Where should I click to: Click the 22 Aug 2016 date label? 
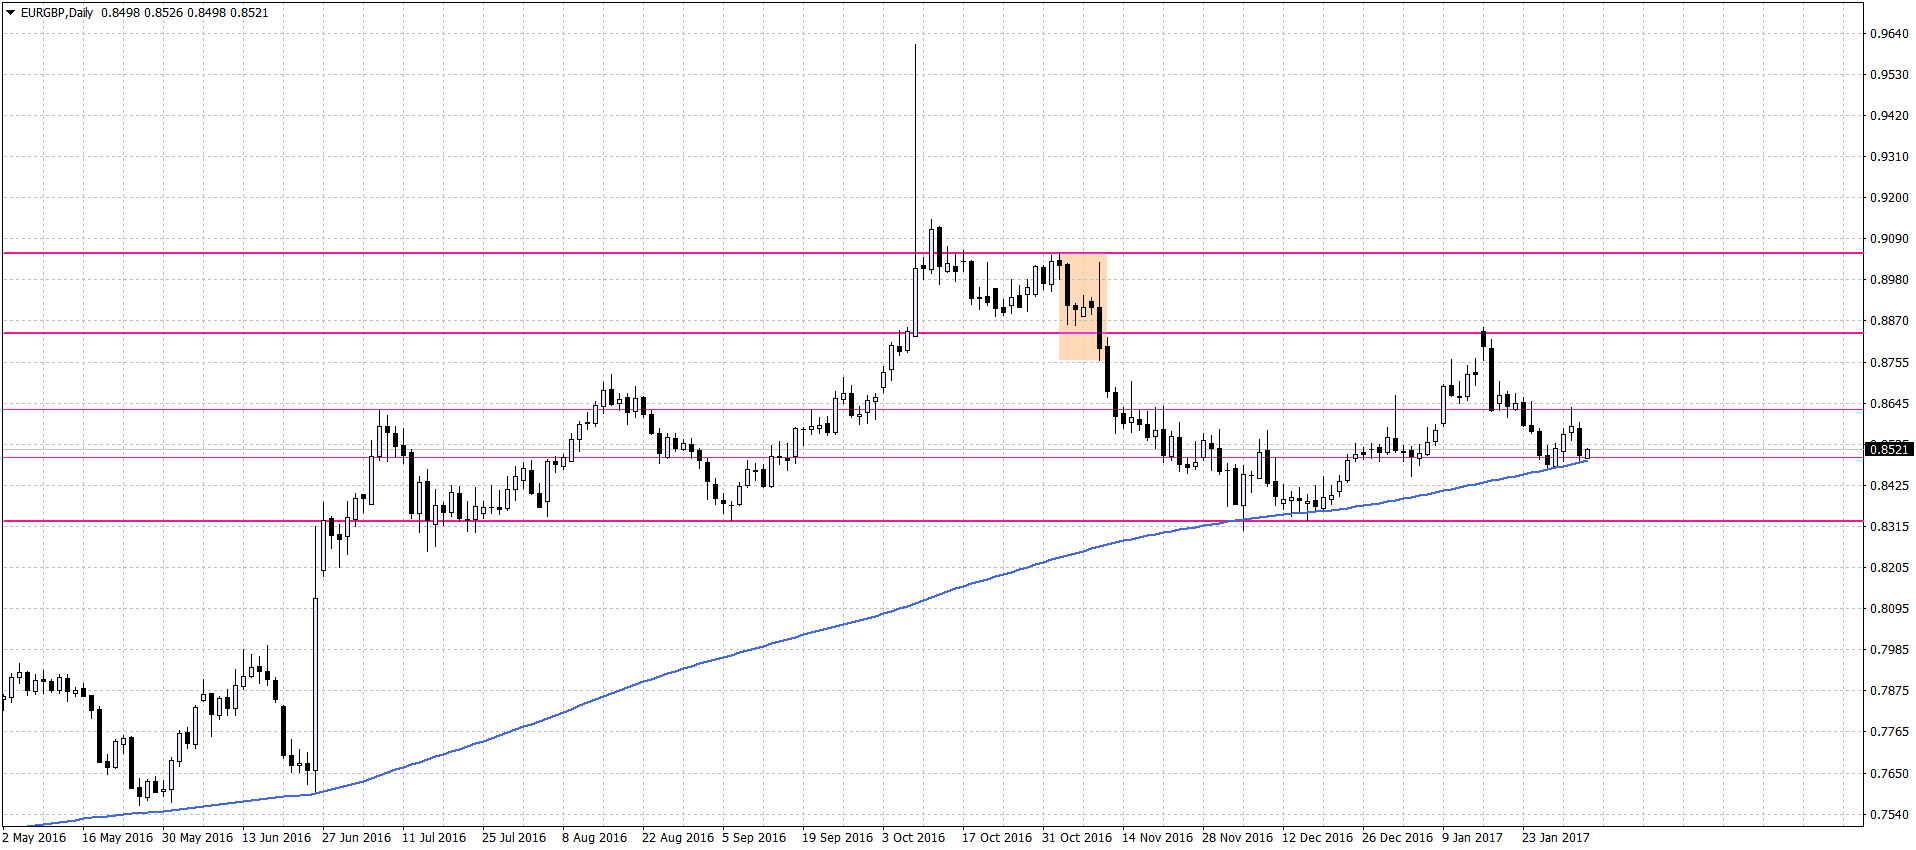click(678, 838)
